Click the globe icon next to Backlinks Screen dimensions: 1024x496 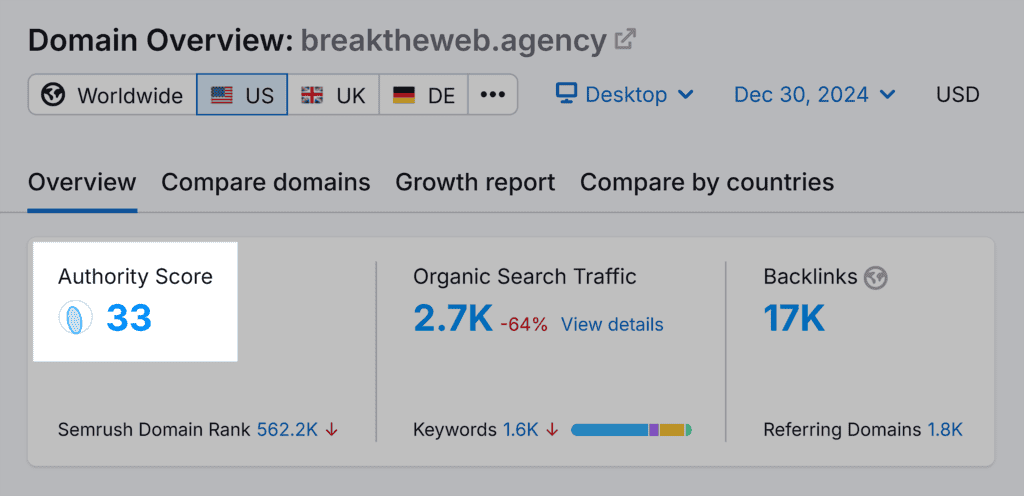(x=877, y=277)
